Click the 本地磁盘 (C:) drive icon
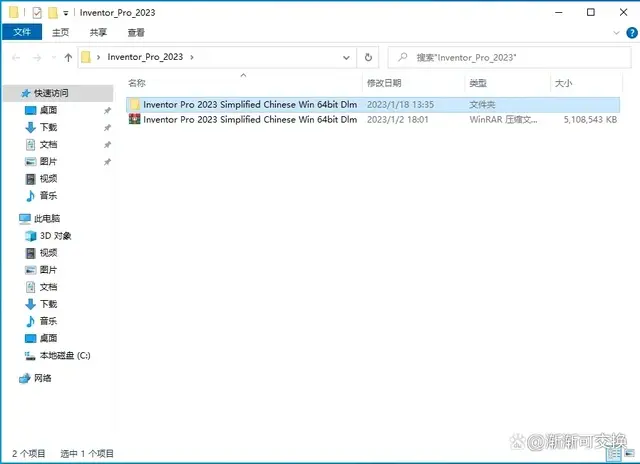The image size is (640, 464). [x=30, y=356]
